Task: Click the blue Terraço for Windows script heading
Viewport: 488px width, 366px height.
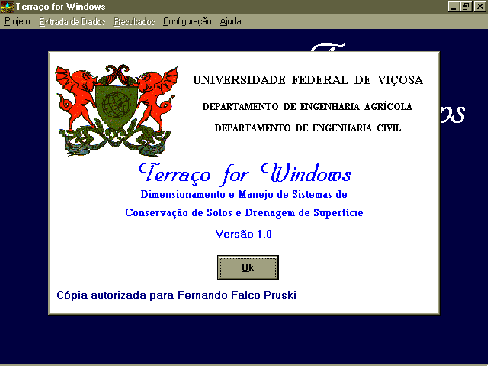Action: [245, 174]
